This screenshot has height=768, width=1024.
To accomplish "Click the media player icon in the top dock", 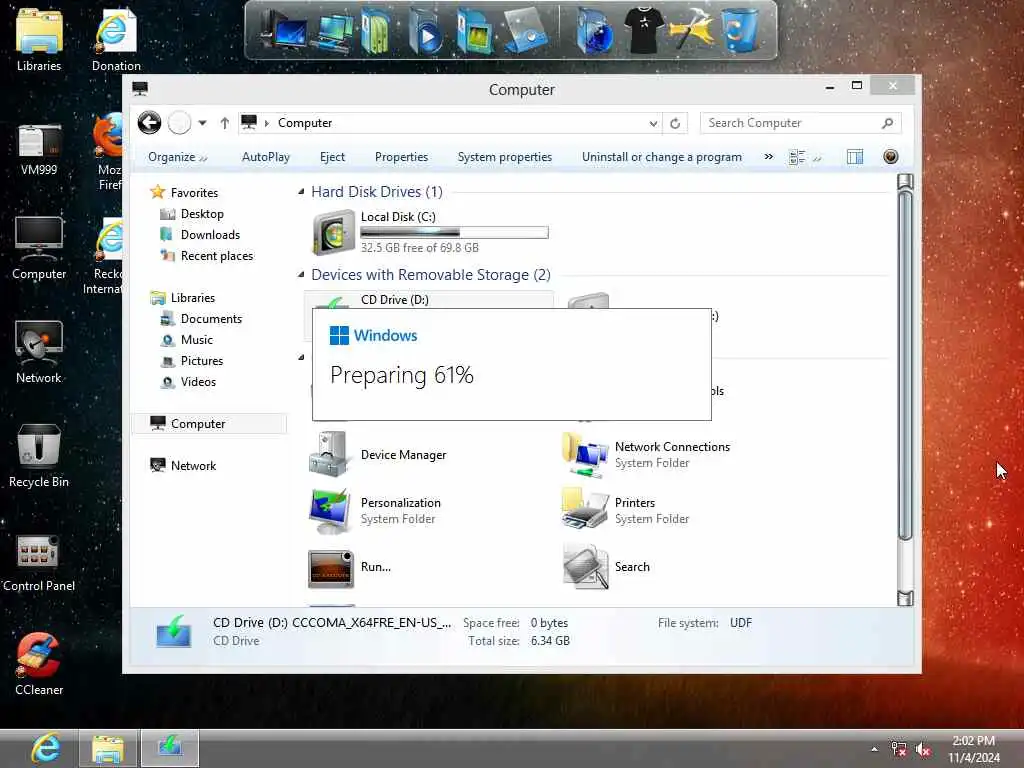I will [x=426, y=31].
